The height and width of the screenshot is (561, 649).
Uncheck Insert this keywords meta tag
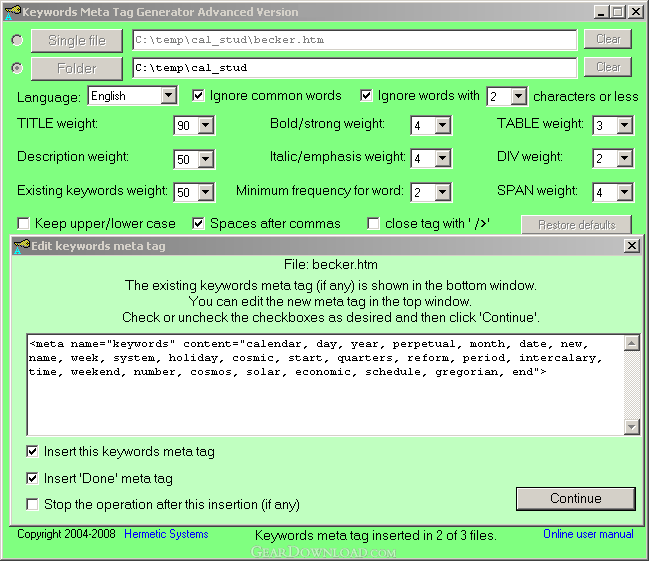pos(32,451)
